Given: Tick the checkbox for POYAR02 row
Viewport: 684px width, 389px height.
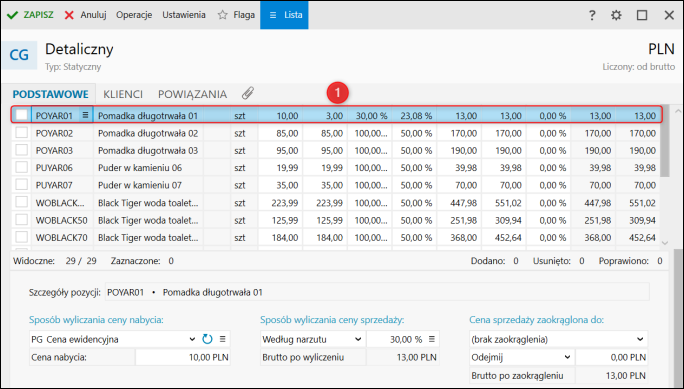Looking at the screenshot, I should point(21,133).
